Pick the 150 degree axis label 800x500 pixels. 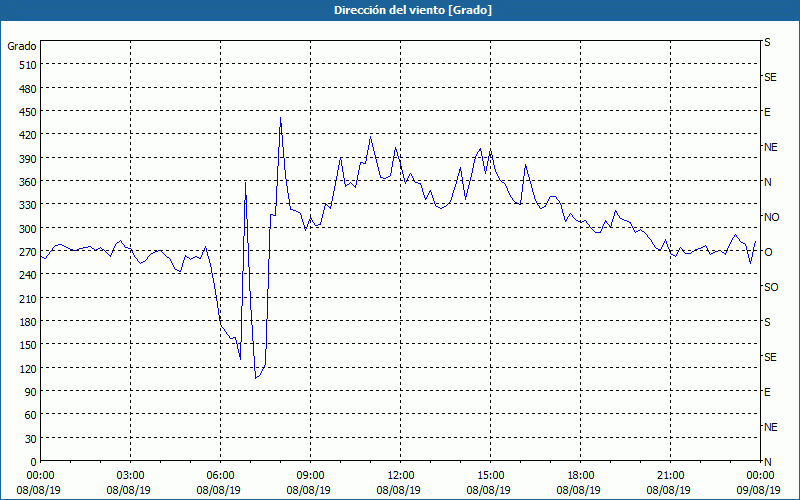tap(28, 345)
